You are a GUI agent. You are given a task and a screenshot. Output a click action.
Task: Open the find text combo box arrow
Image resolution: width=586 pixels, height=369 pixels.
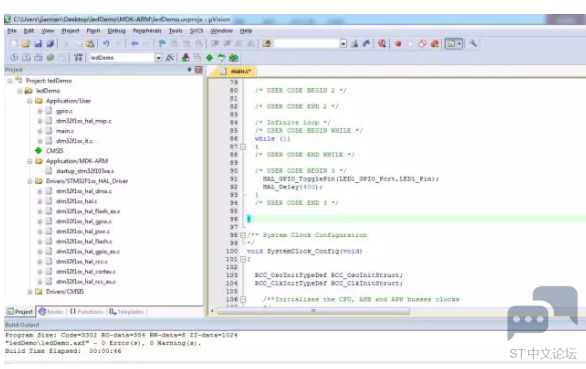click(343, 44)
